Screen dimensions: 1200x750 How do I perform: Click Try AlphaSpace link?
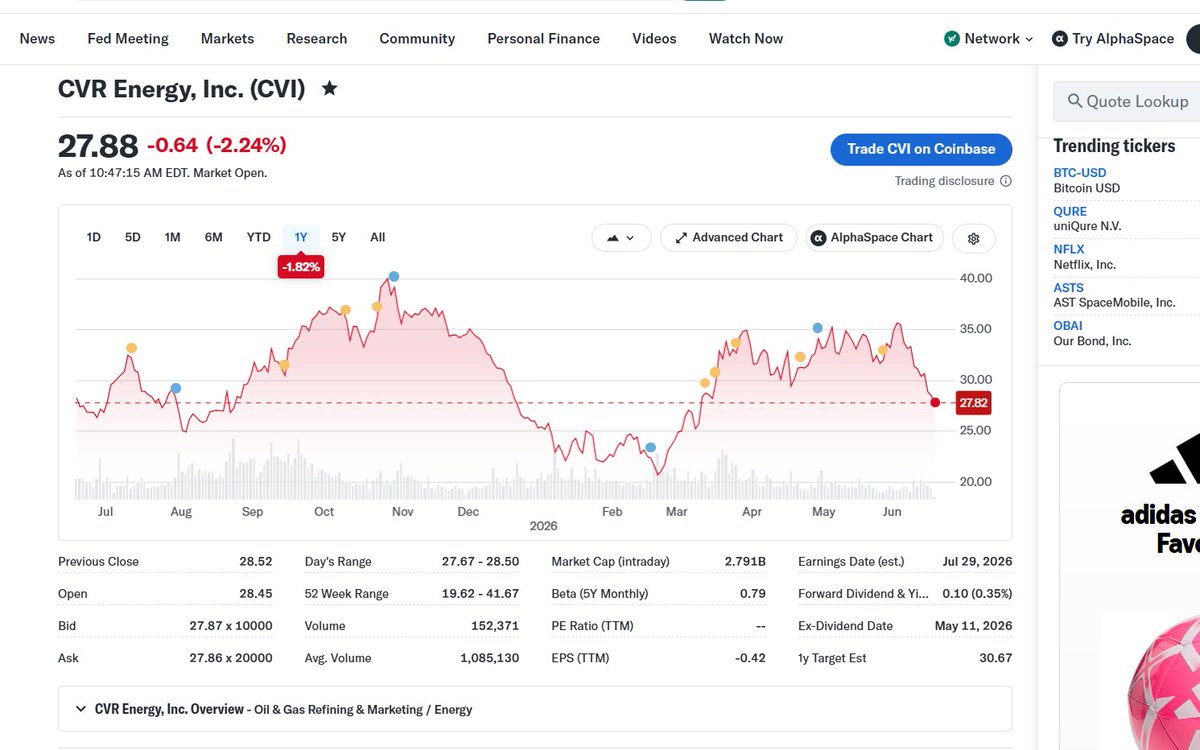pyautogui.click(x=1113, y=39)
